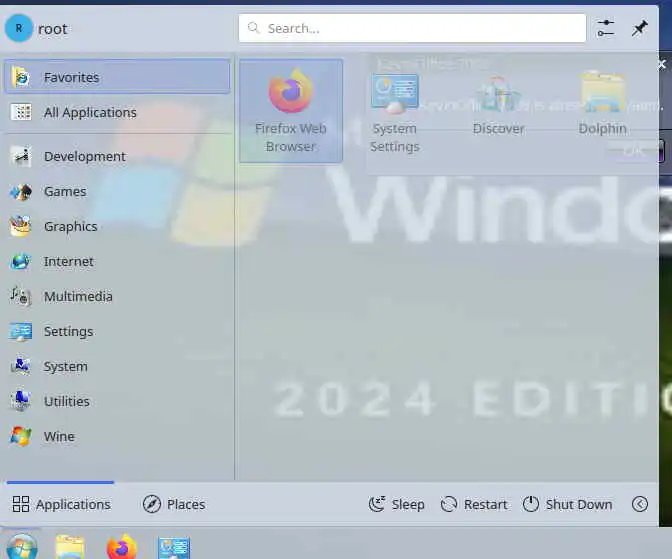Expand more power options arrow
Image resolution: width=672 pixels, height=559 pixels.
pos(639,504)
